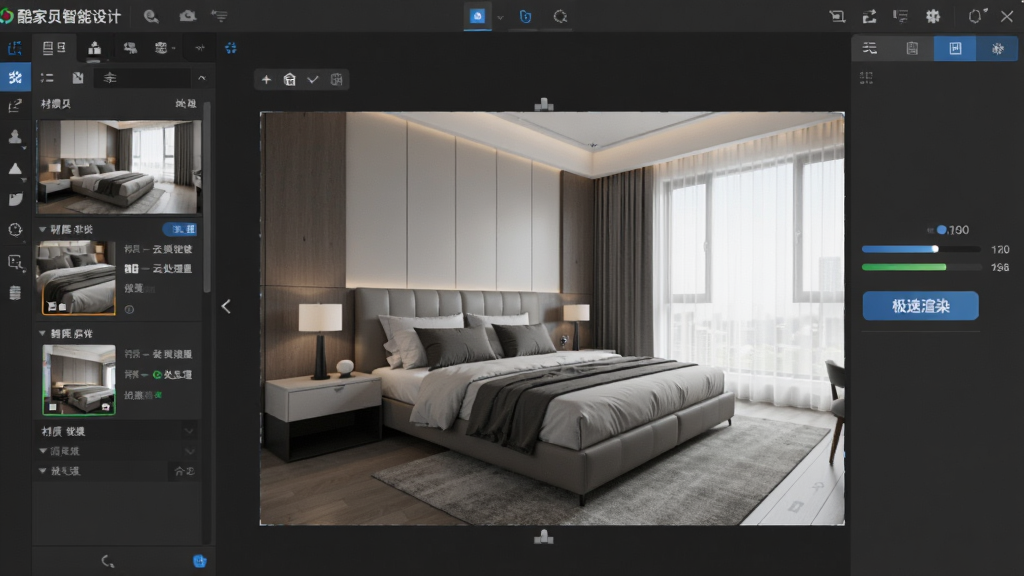
Task: Select the triangle shape icon in left sidebar
Action: coord(15,168)
